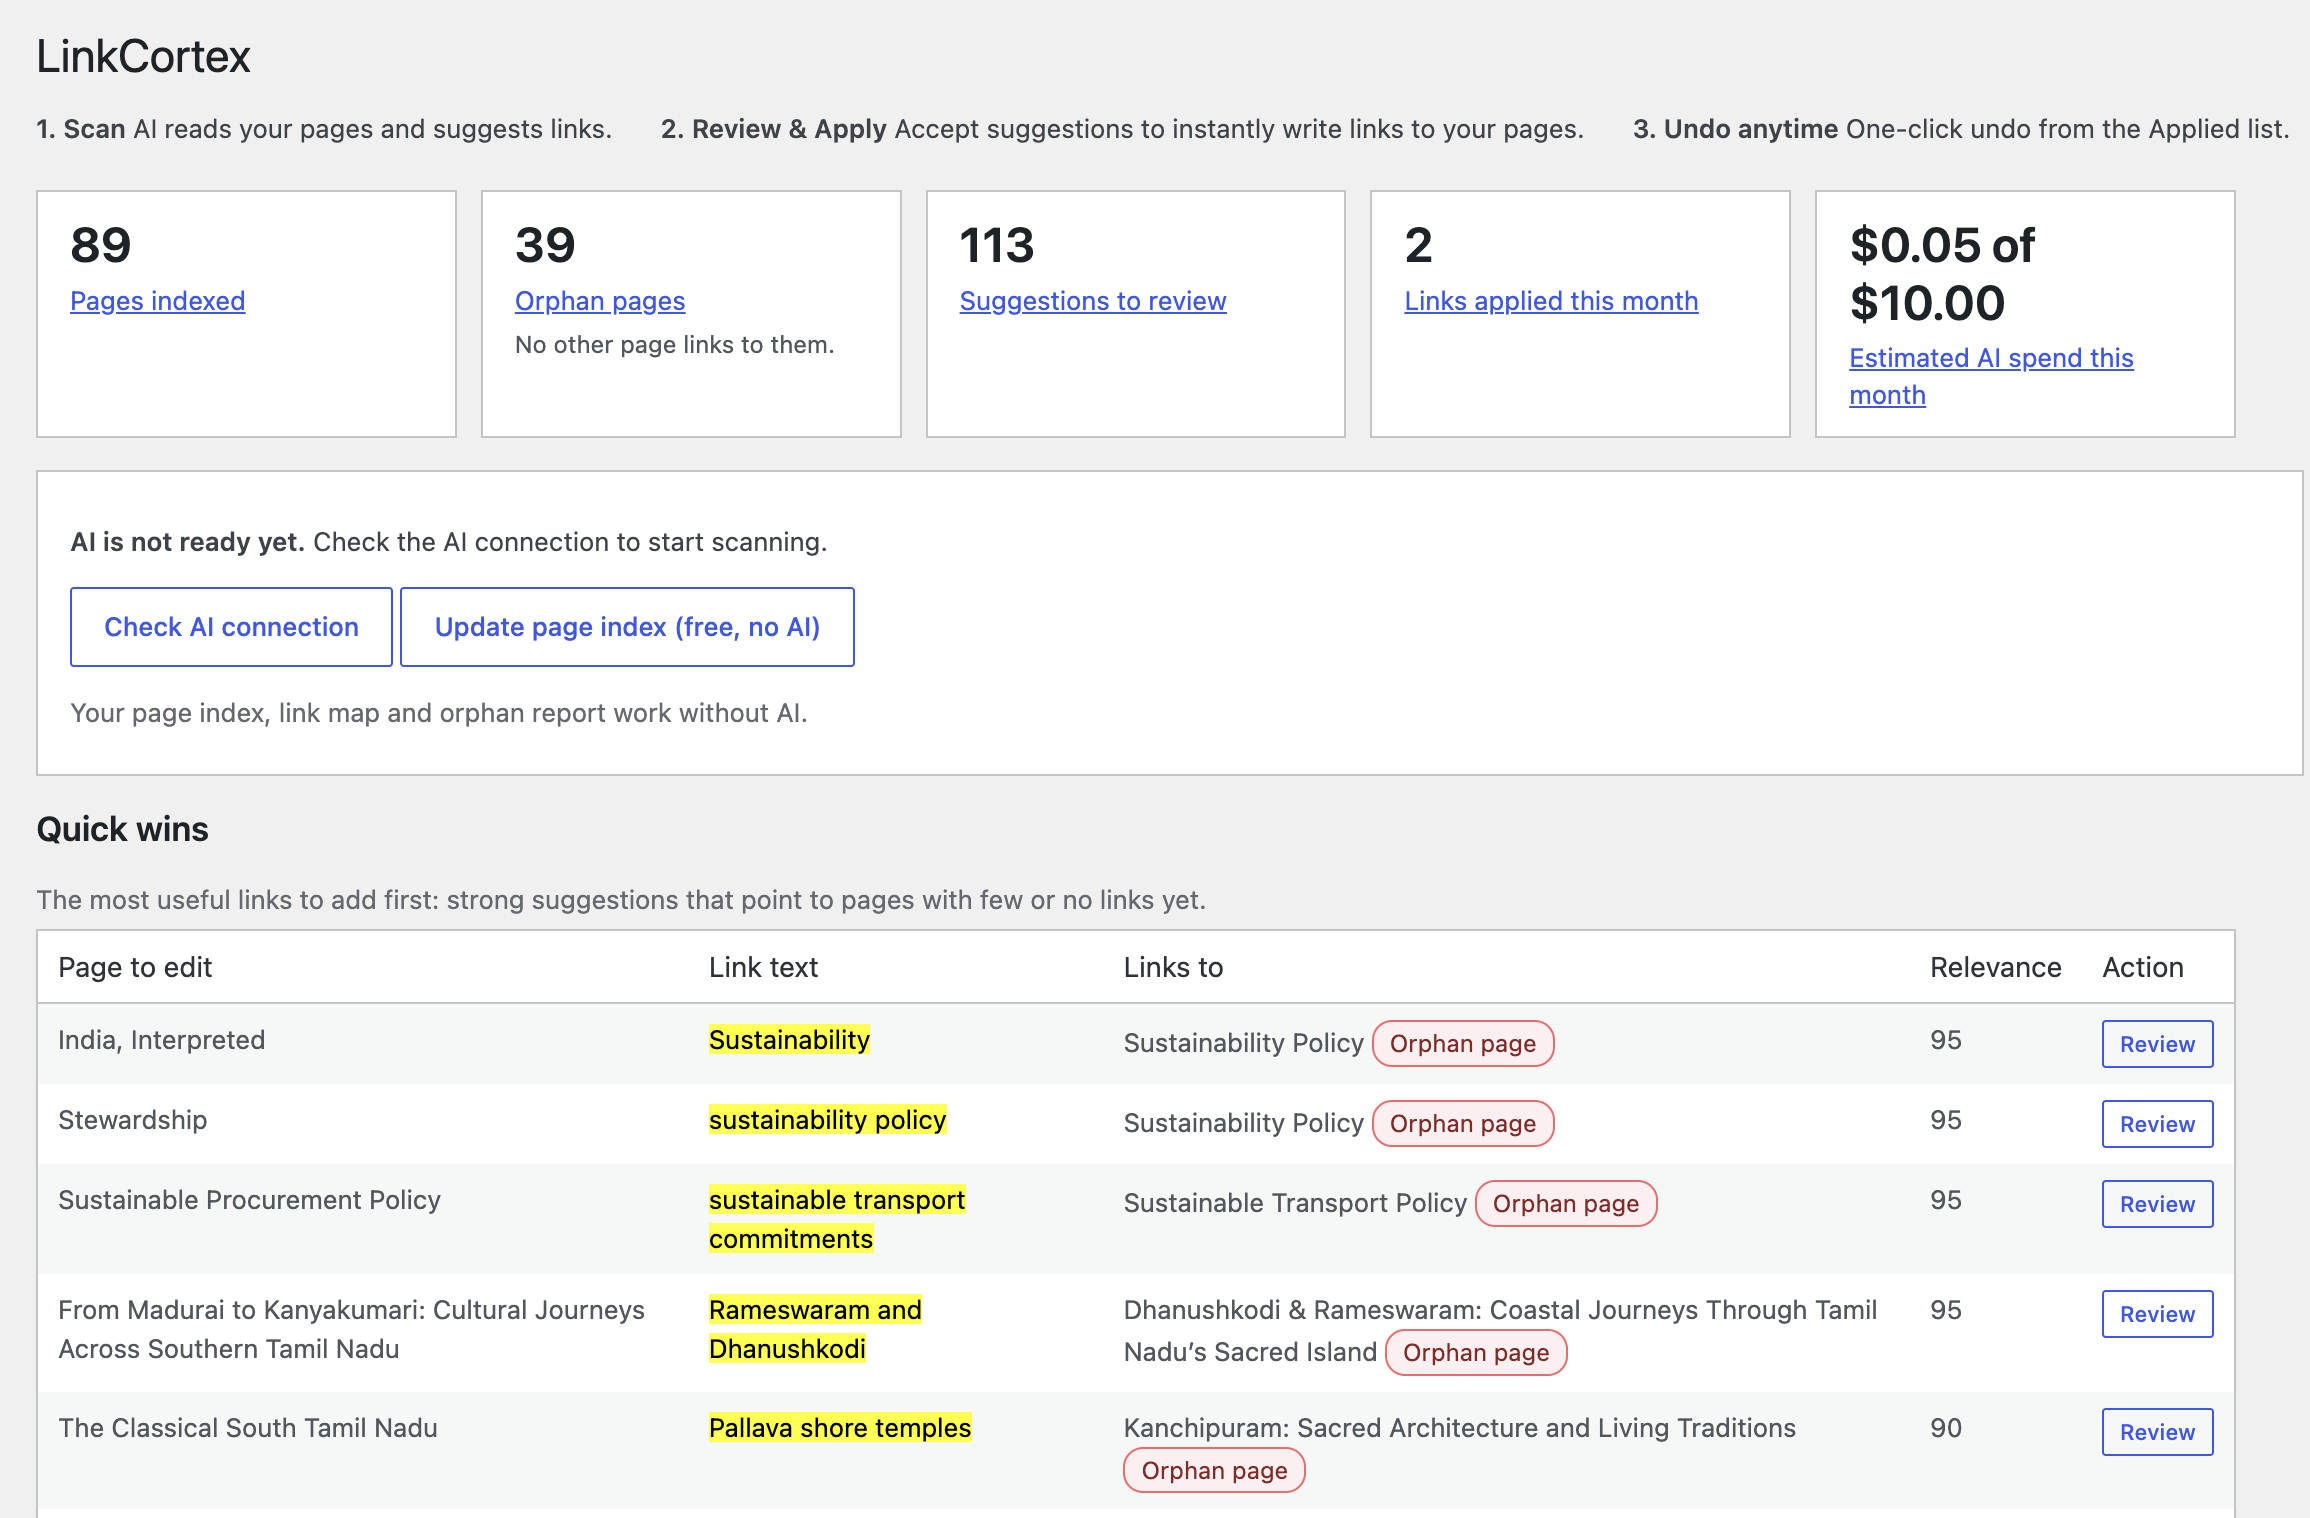This screenshot has width=2310, height=1518.
Task: Click 'The Classical South Tamil Nadu' cell
Action: click(248, 1428)
